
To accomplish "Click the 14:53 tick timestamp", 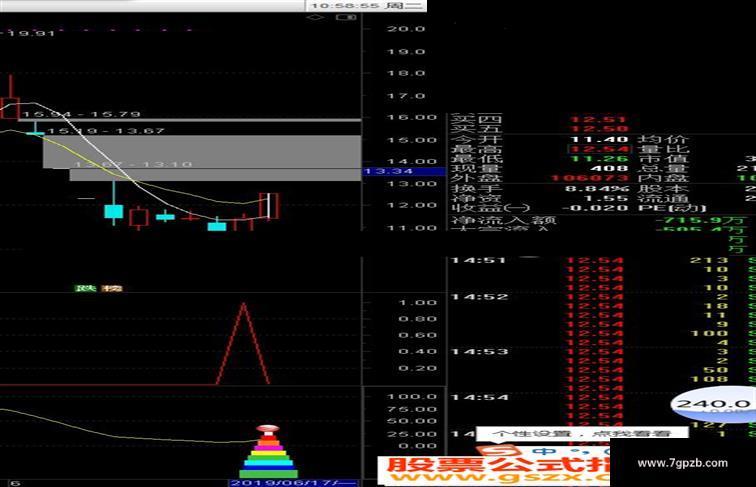I will pos(479,352).
